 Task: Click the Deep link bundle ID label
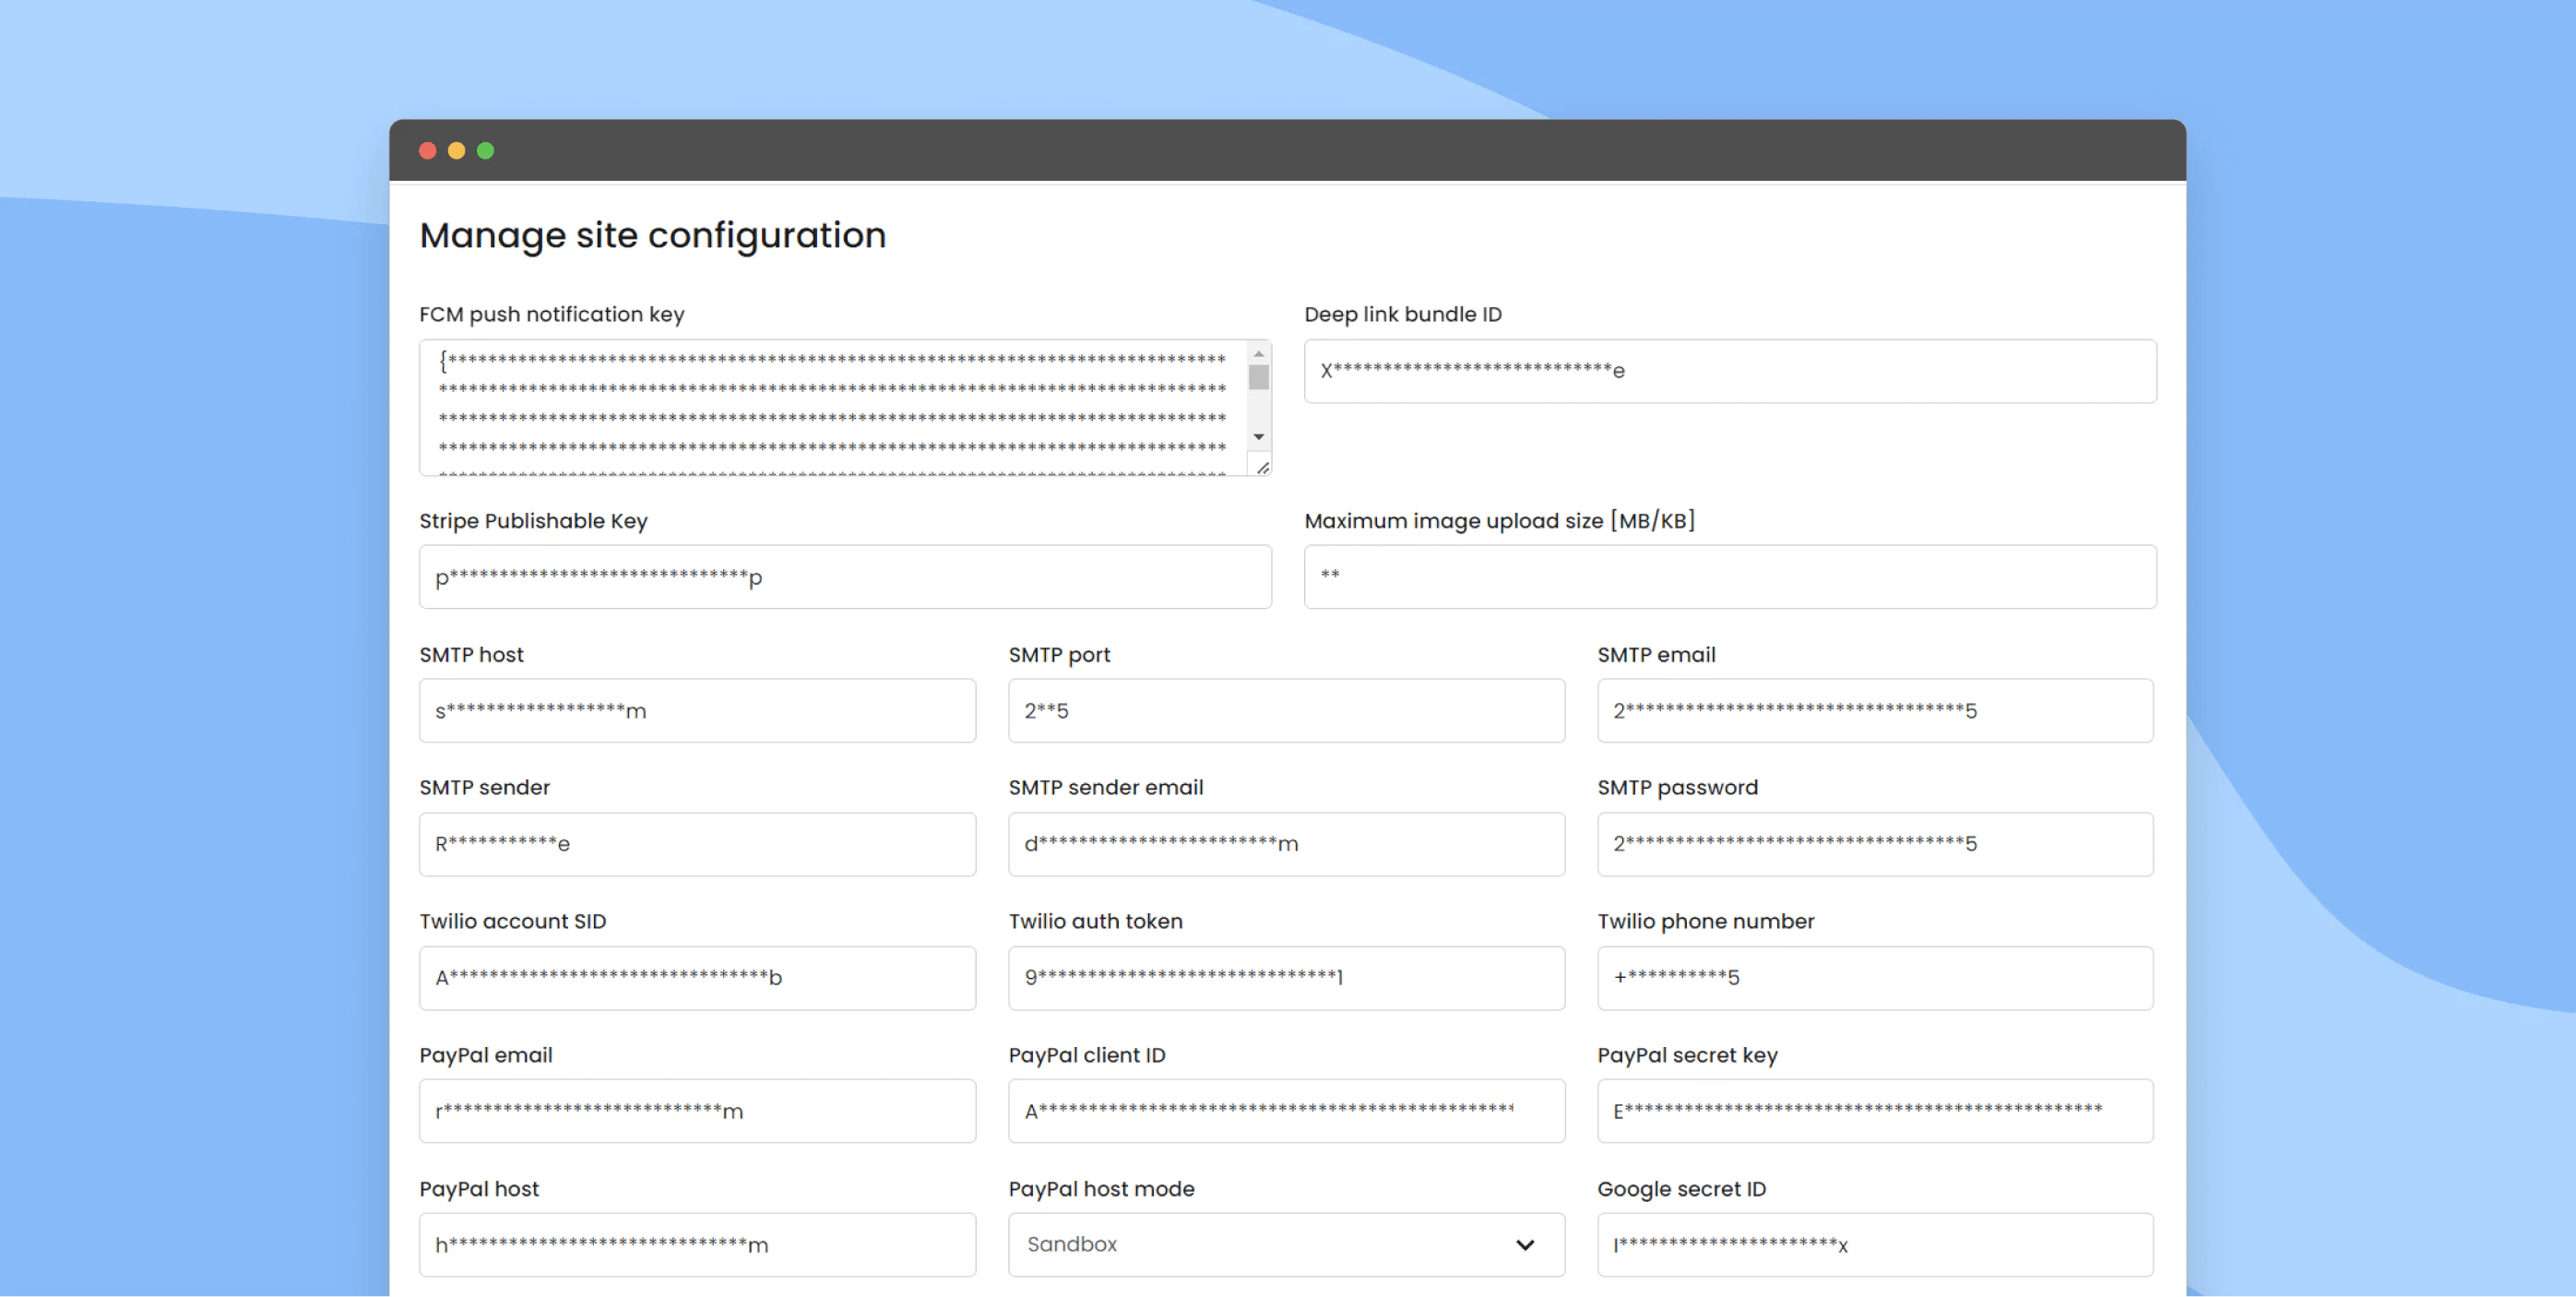click(1403, 315)
